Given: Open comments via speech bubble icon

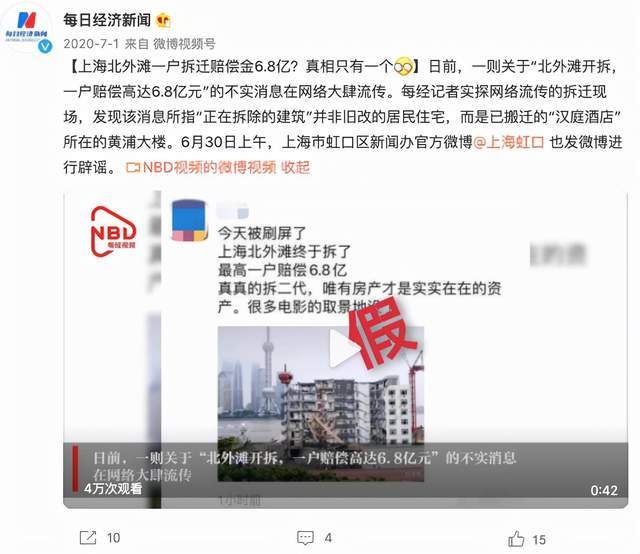Looking at the screenshot, I should click(x=305, y=538).
